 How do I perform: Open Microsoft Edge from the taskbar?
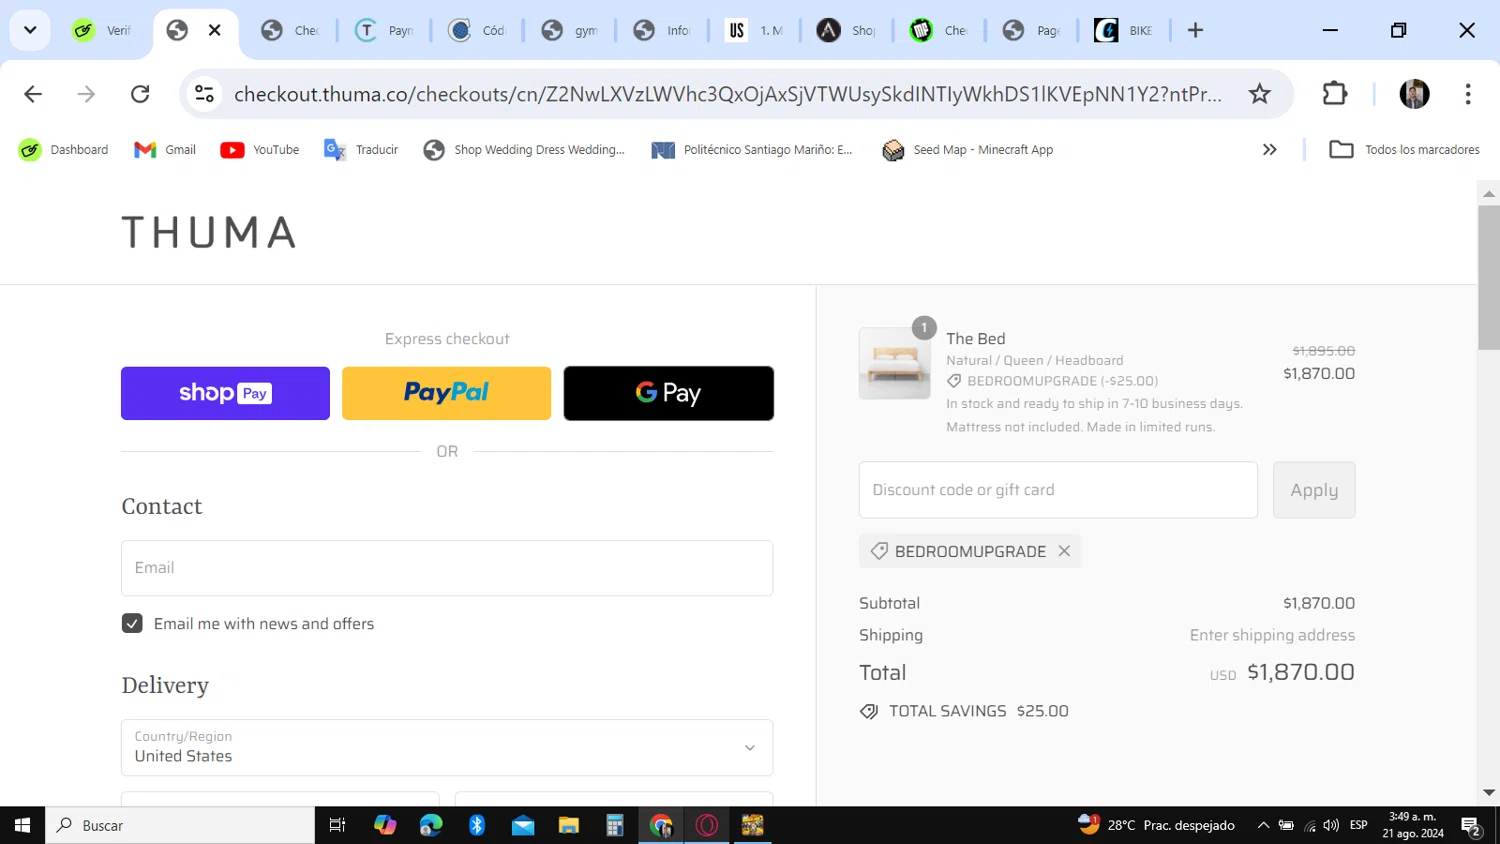pos(431,825)
